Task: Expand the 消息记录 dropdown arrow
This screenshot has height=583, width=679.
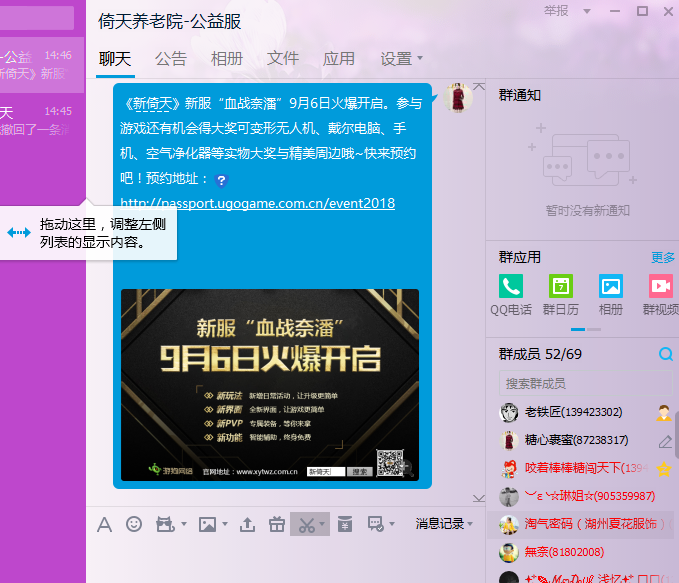Action: pos(470,524)
